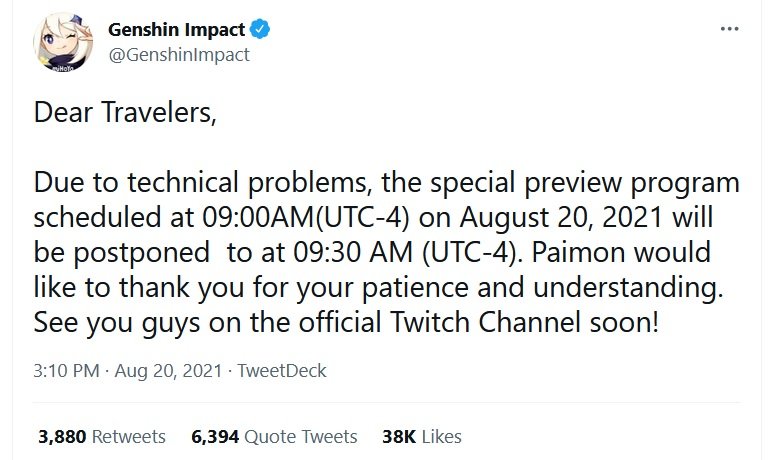Click the "09:30 AM (UTC-4)" postponed time

point(408,253)
